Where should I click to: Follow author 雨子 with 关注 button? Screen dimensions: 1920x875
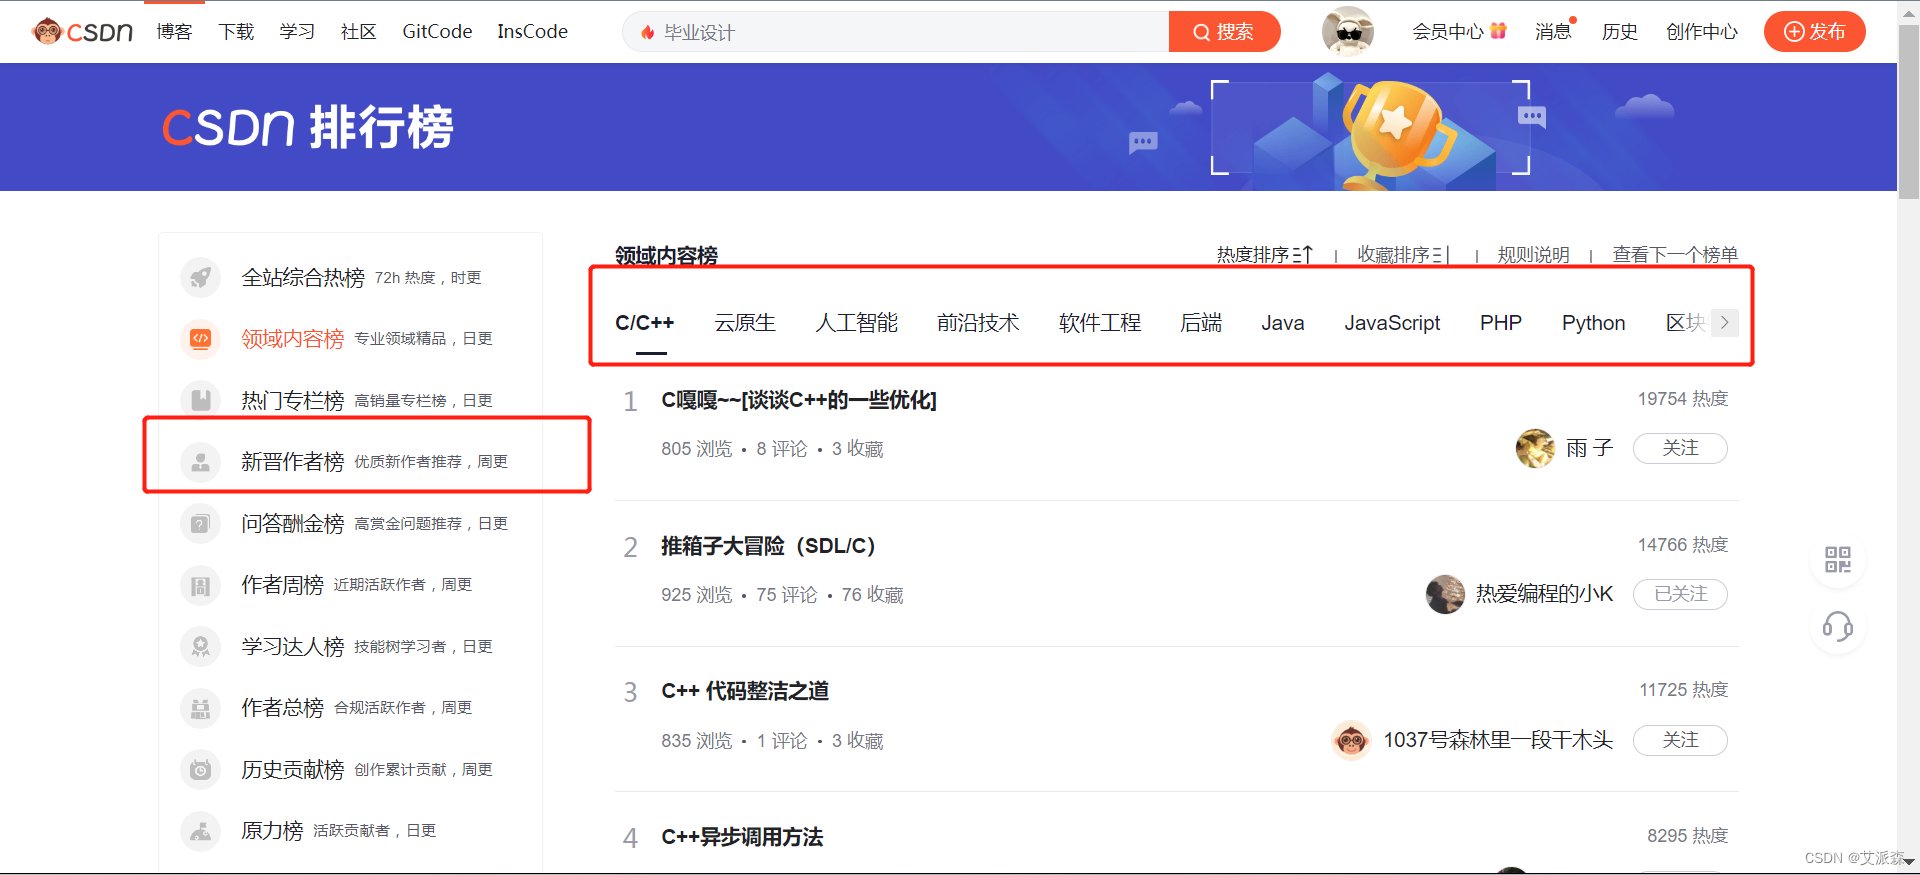(1680, 448)
